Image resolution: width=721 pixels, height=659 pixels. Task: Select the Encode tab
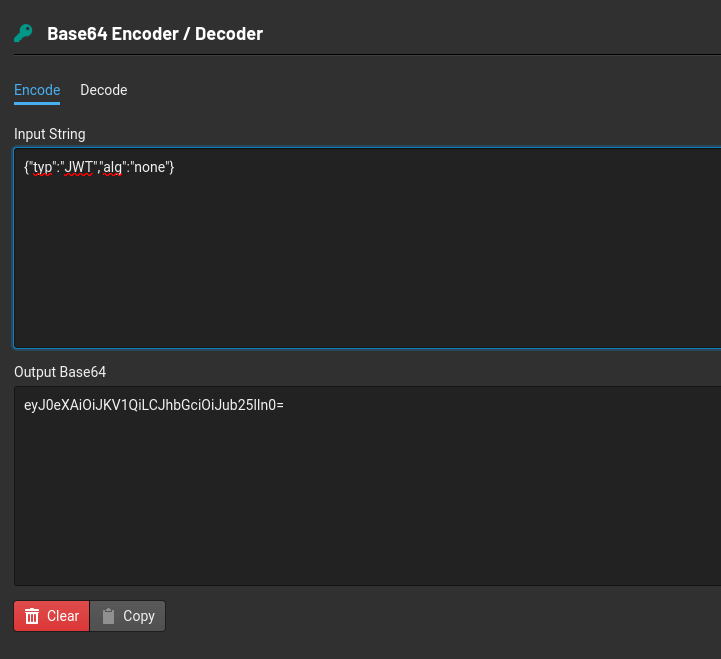(37, 90)
